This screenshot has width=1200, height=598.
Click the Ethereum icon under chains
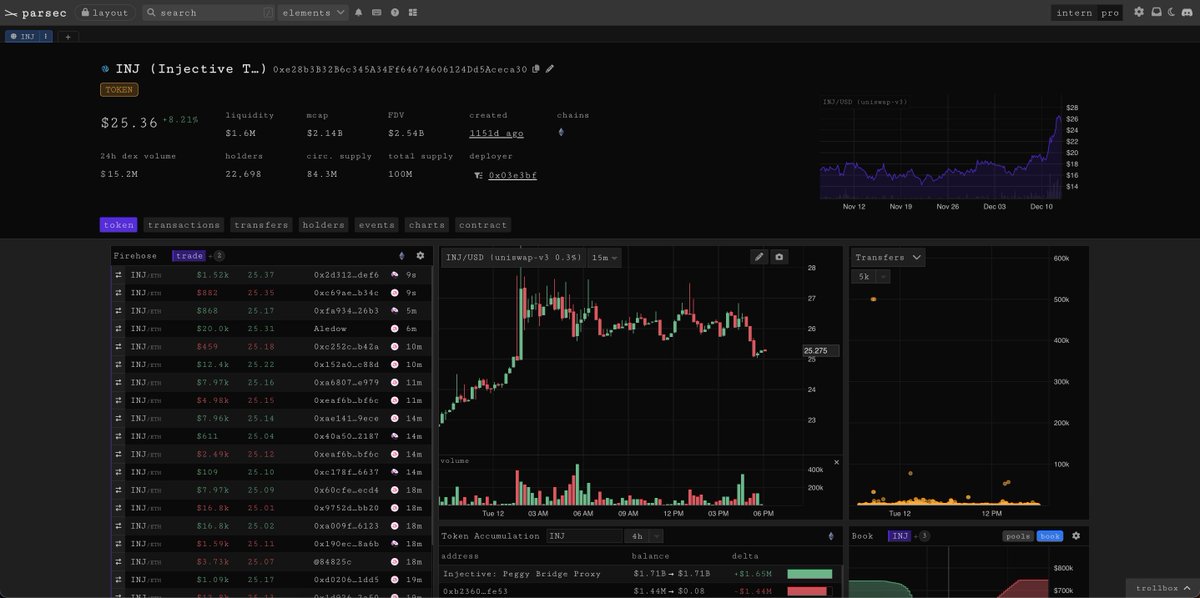[x=560, y=132]
